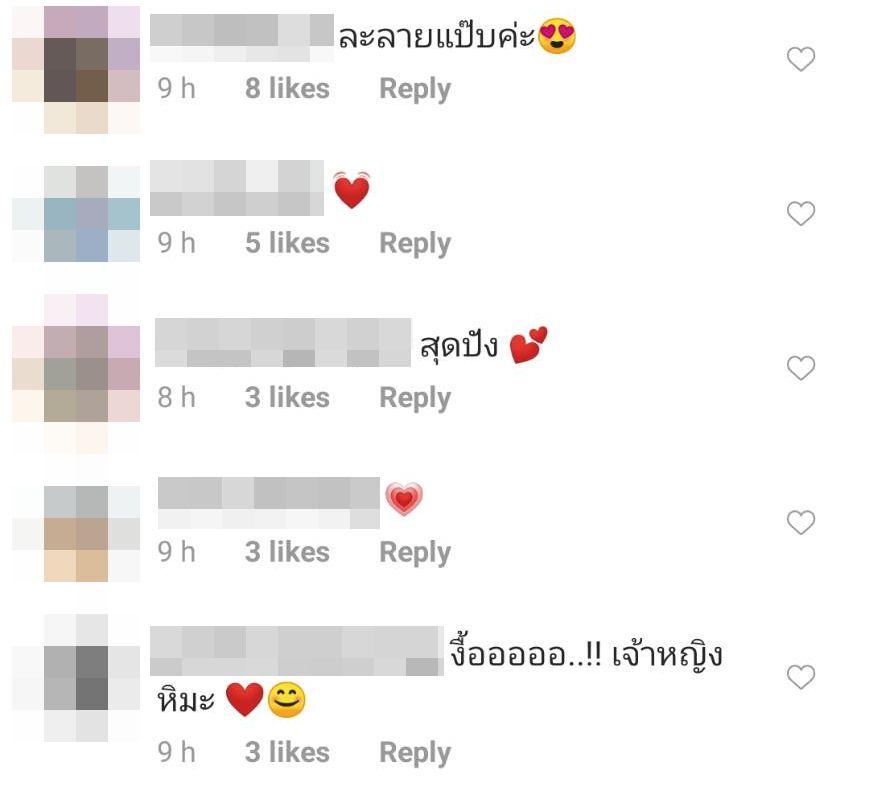Like the เจ้าหญิงหิมะ comment heart icon
This screenshot has height=805, width=869.
pyautogui.click(x=801, y=677)
